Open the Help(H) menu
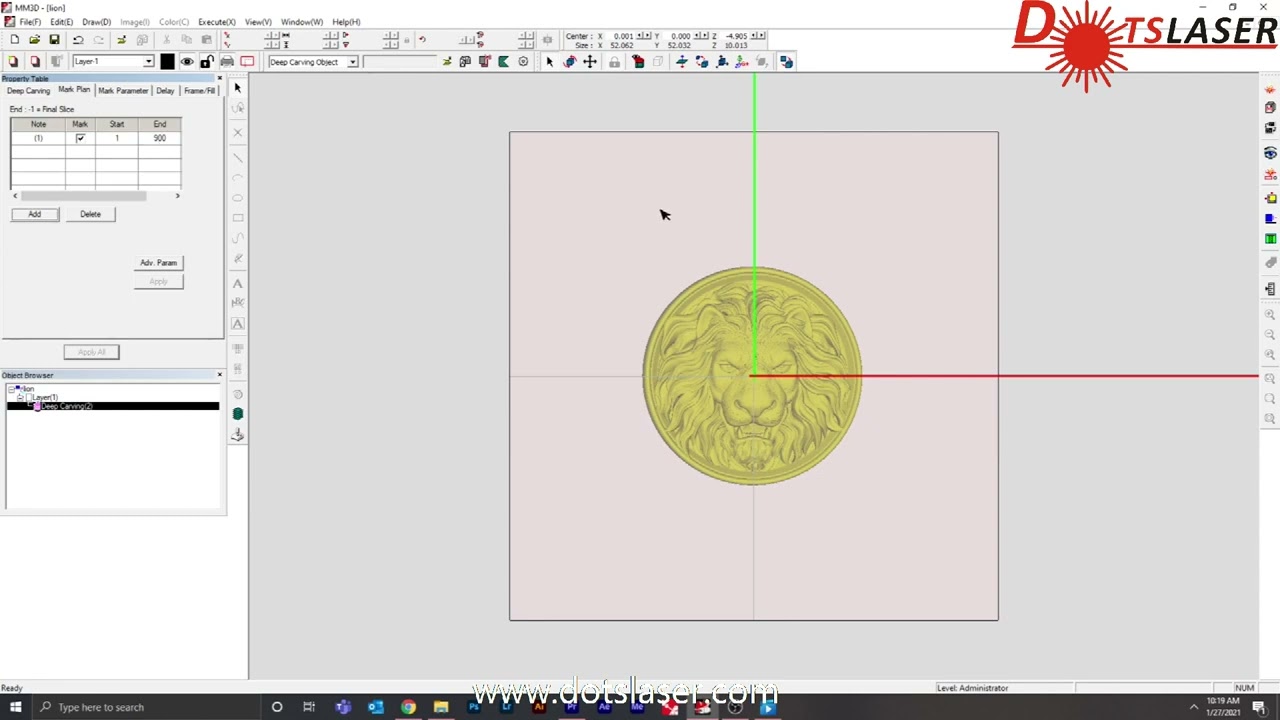Viewport: 1280px width, 720px height. coord(346,22)
